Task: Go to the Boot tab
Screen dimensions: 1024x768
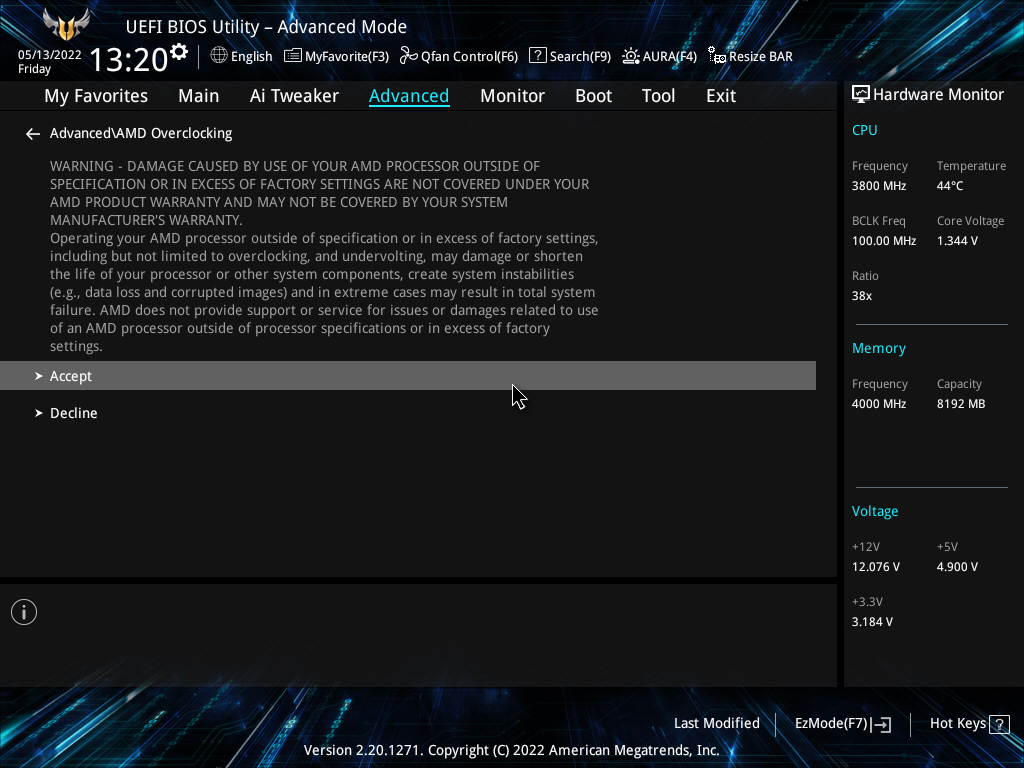Action: (x=593, y=96)
